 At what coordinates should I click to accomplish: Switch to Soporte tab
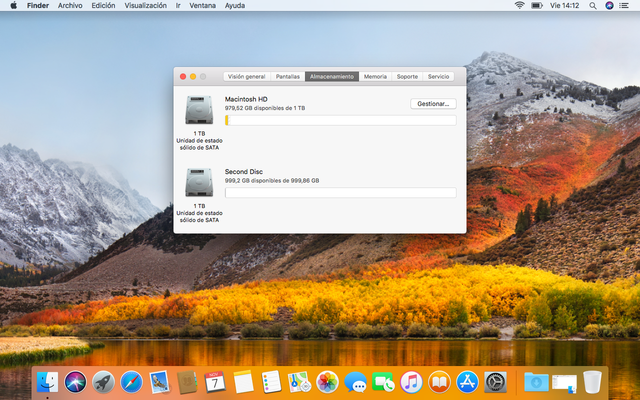coord(407,76)
